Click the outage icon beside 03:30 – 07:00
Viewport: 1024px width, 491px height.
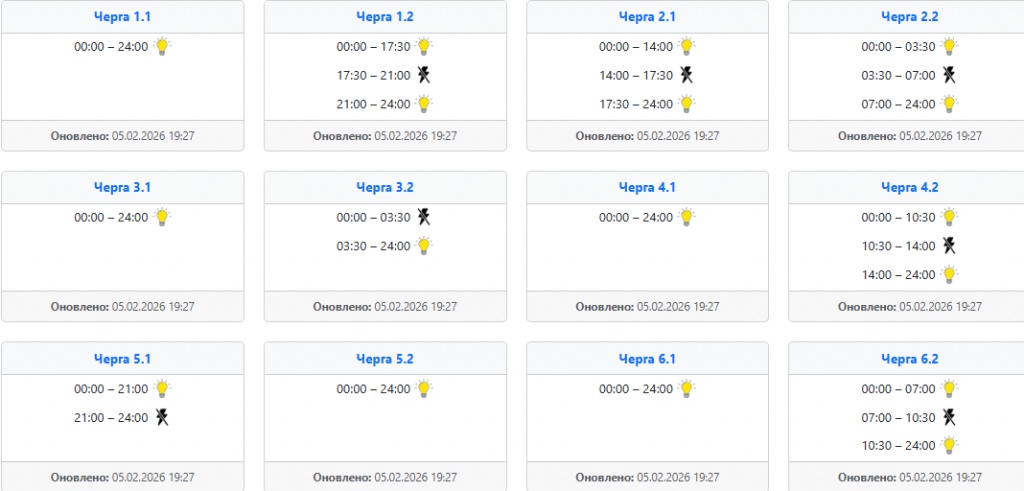pyautogui.click(x=949, y=74)
